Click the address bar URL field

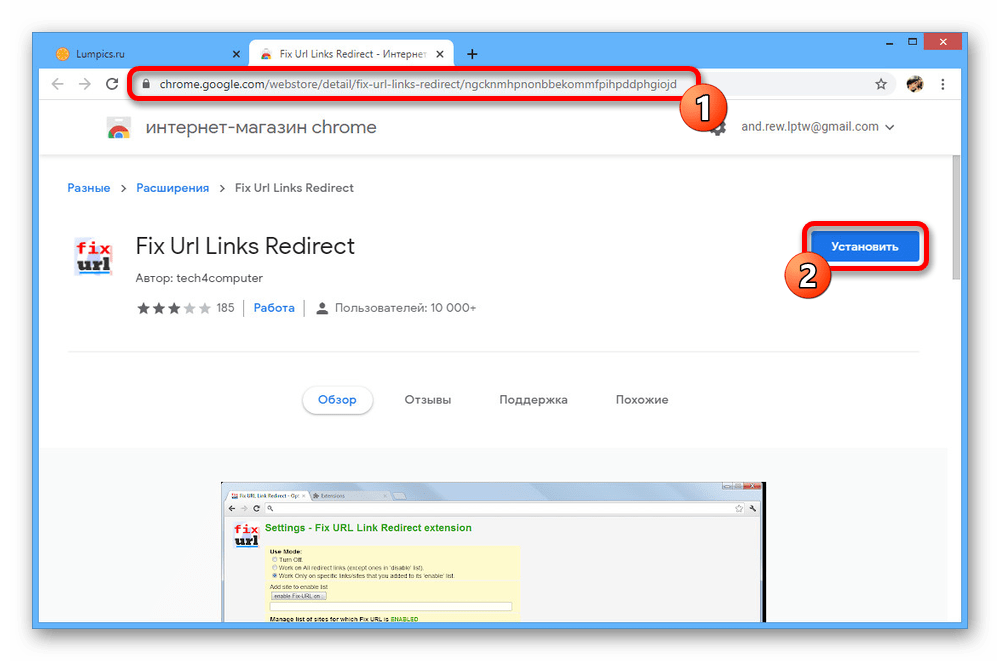(x=418, y=84)
